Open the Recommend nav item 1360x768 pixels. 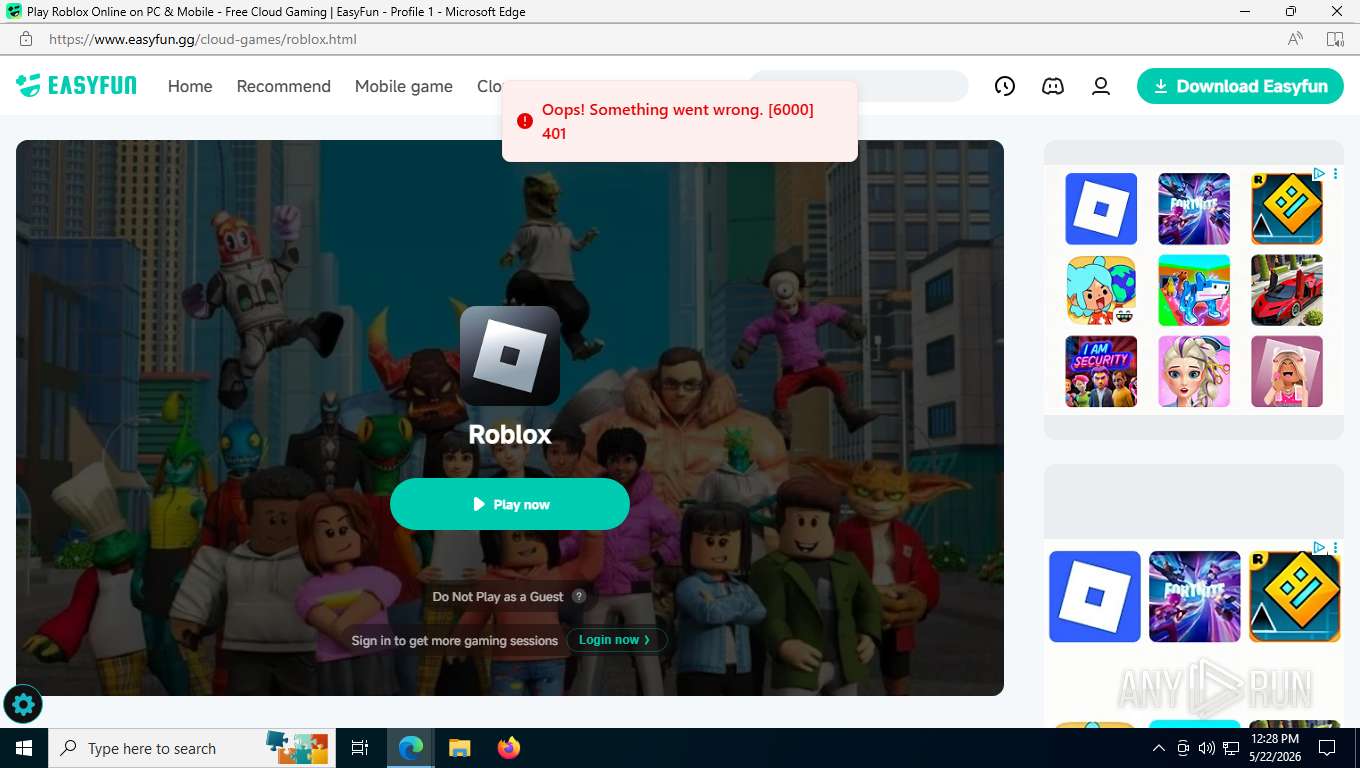pyautogui.click(x=284, y=86)
